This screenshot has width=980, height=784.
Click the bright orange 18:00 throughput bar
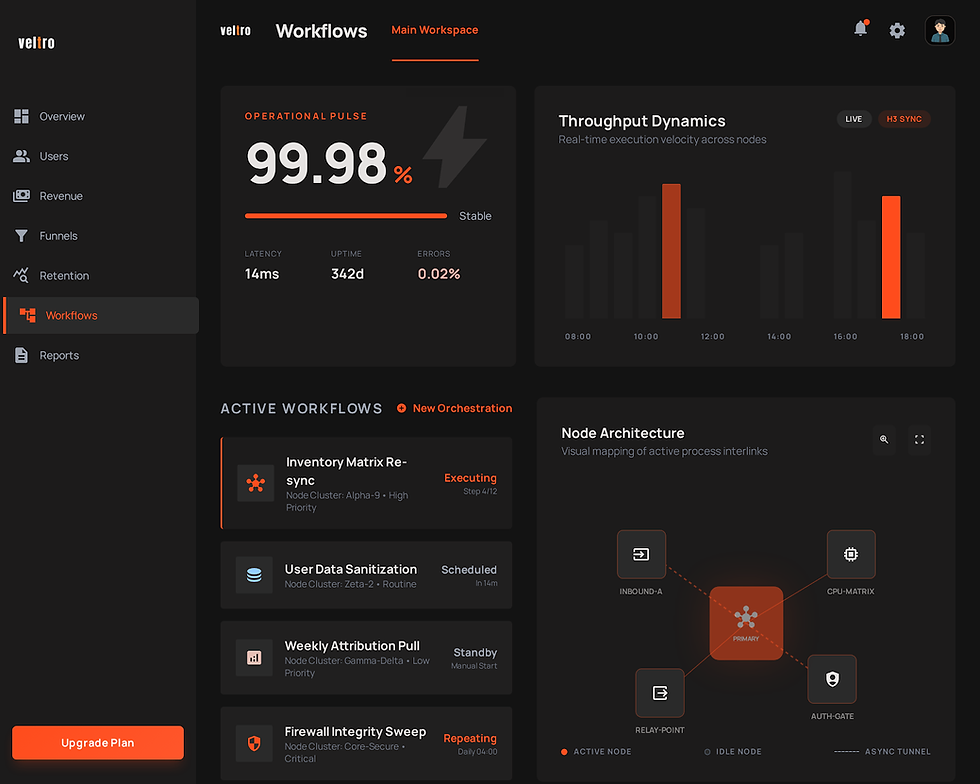pyautogui.click(x=891, y=257)
